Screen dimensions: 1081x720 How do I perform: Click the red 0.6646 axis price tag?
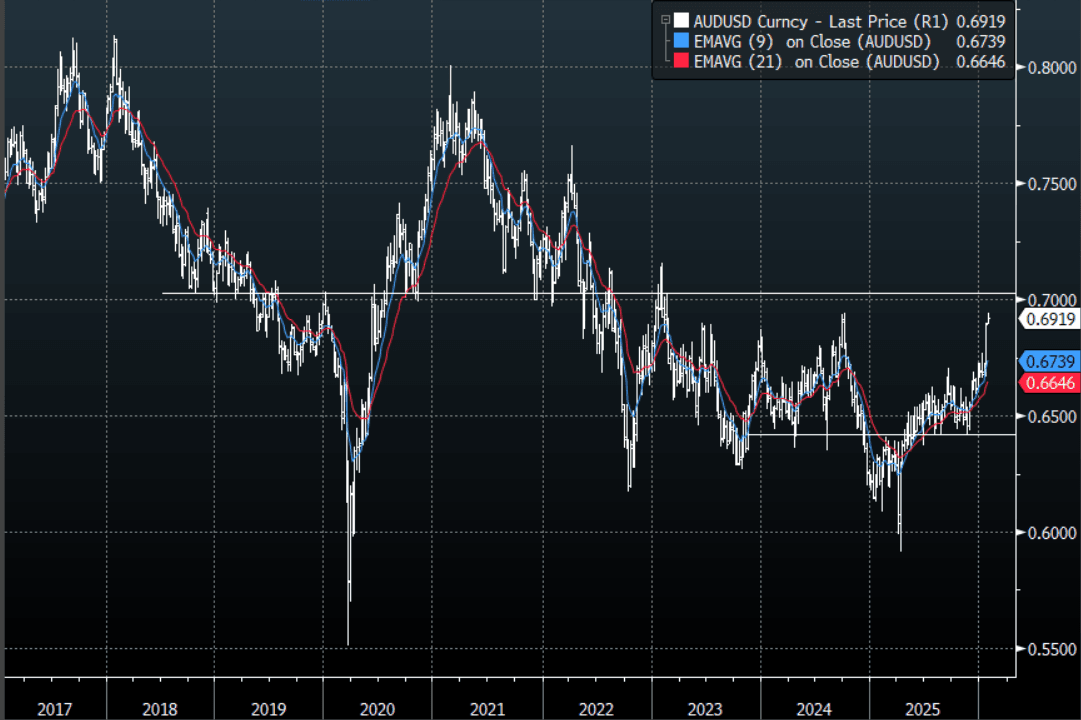click(1046, 383)
